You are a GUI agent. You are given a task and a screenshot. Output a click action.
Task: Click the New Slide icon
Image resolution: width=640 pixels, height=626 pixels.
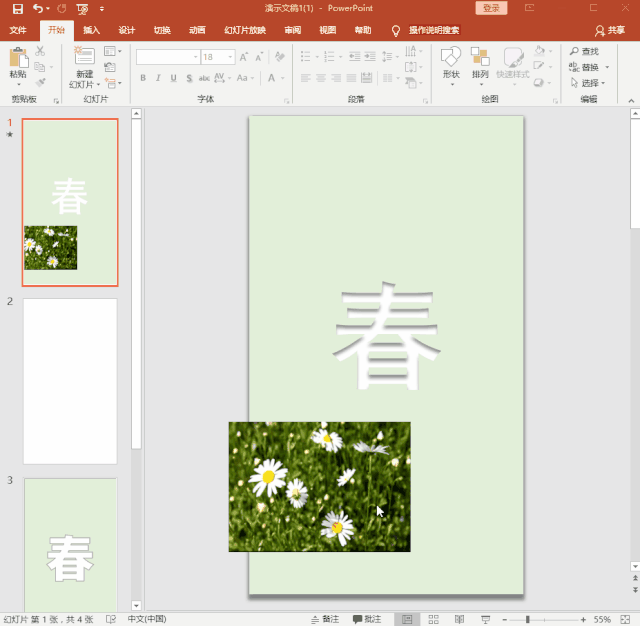[84, 56]
